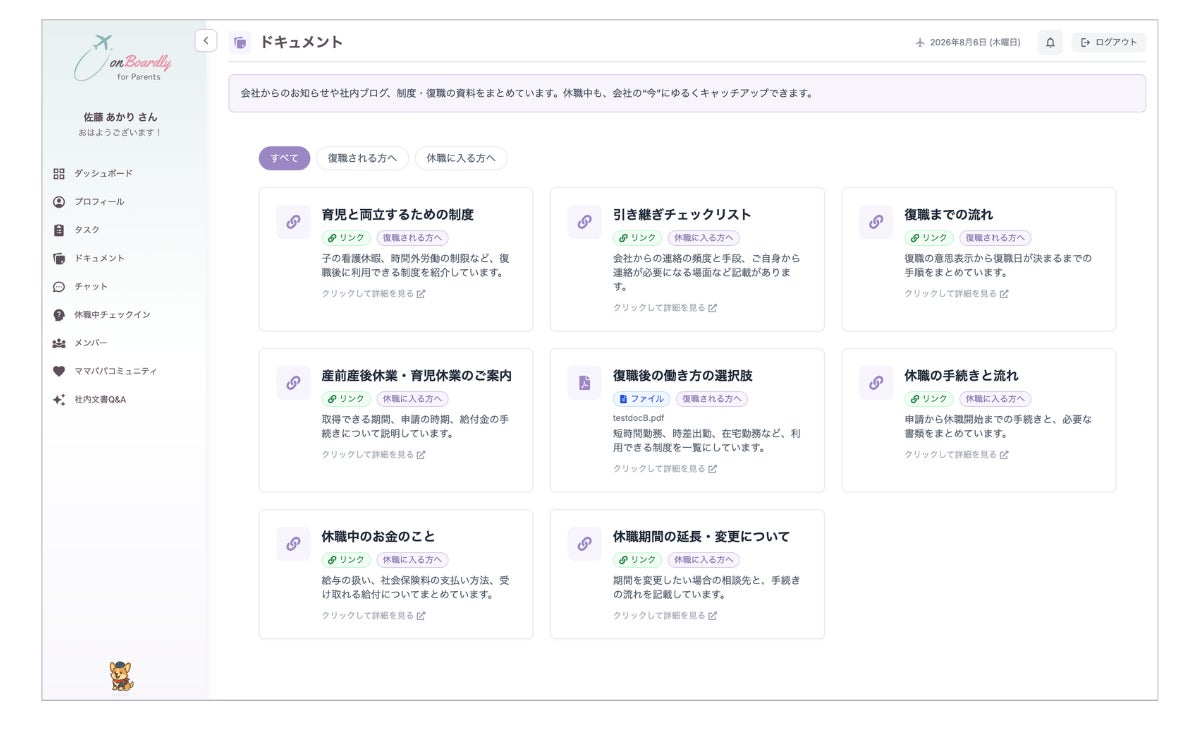Click the airplane icon beside the date
This screenshot has height=740, width=1200.
(x=920, y=42)
